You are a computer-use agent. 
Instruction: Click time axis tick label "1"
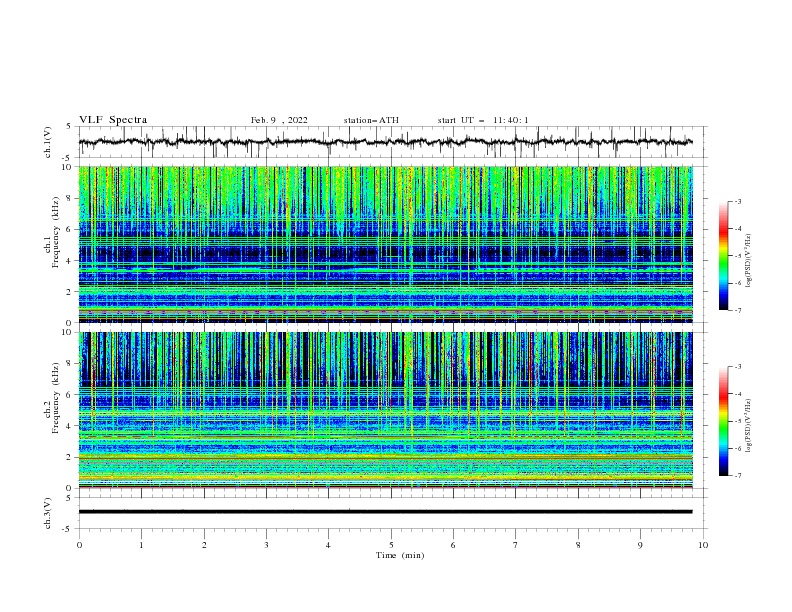141,545
